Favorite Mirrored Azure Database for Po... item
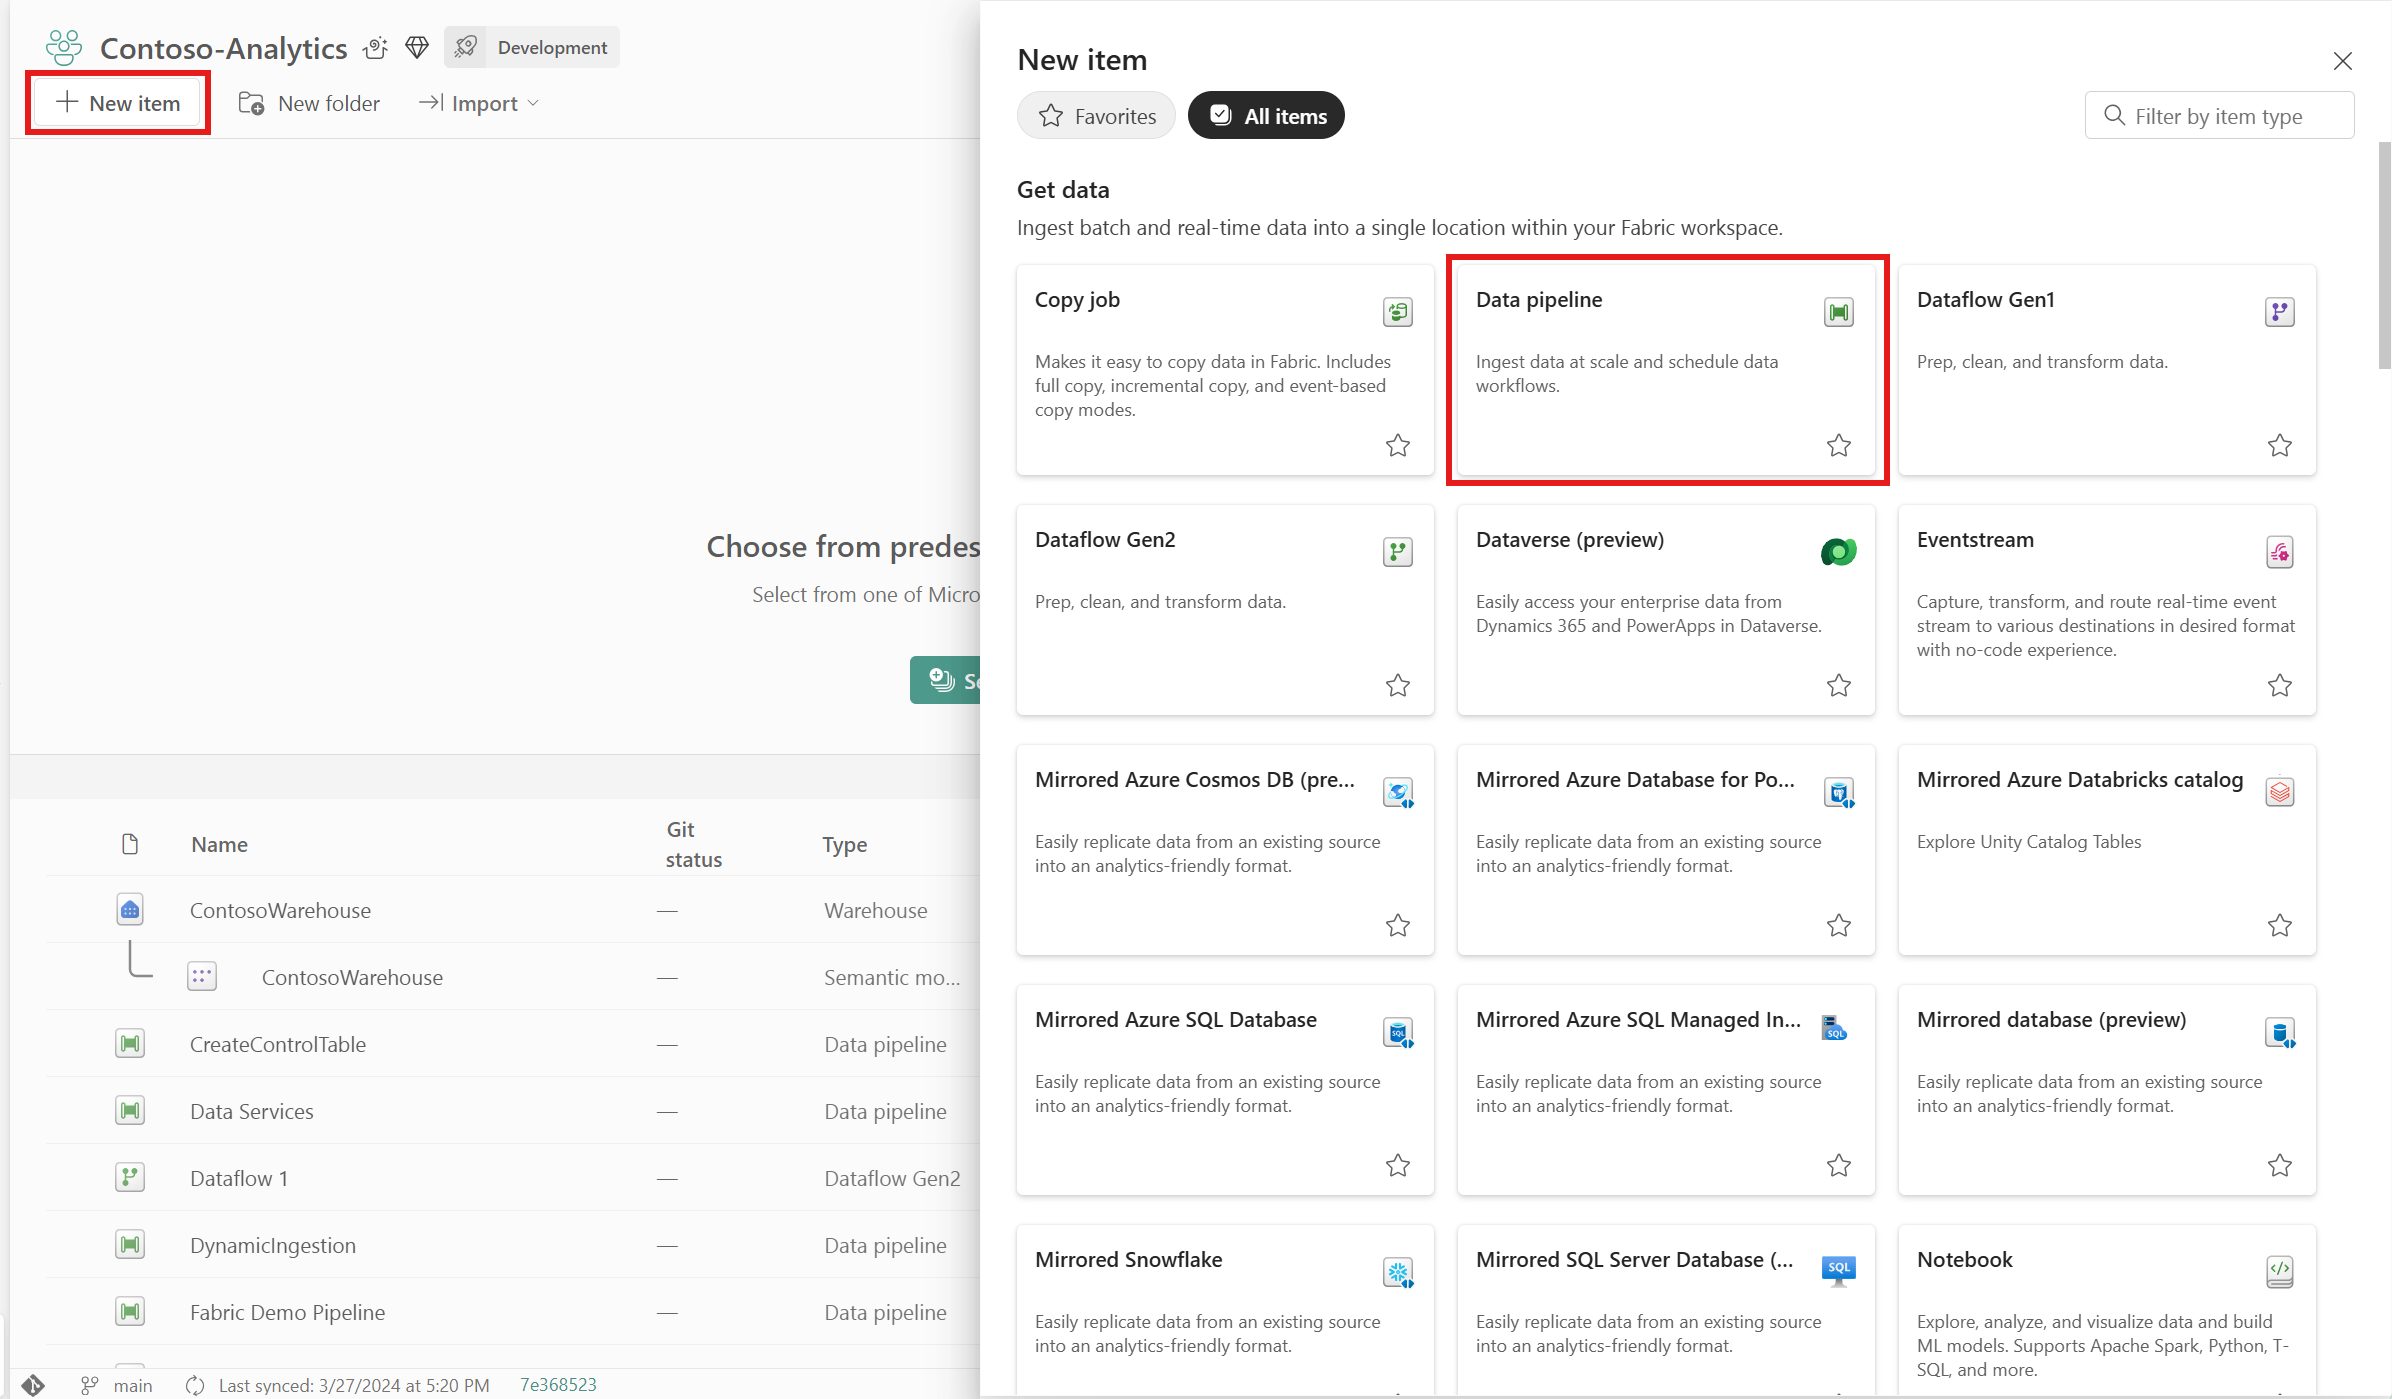Viewport: 2392px width, 1399px height. pyautogui.click(x=1839, y=925)
